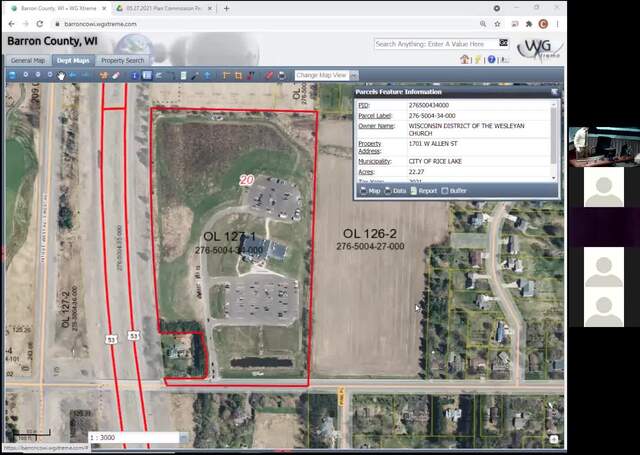Click the home icon under search
Image resolution: width=640 pixels, height=455 pixels.
[x=465, y=59]
